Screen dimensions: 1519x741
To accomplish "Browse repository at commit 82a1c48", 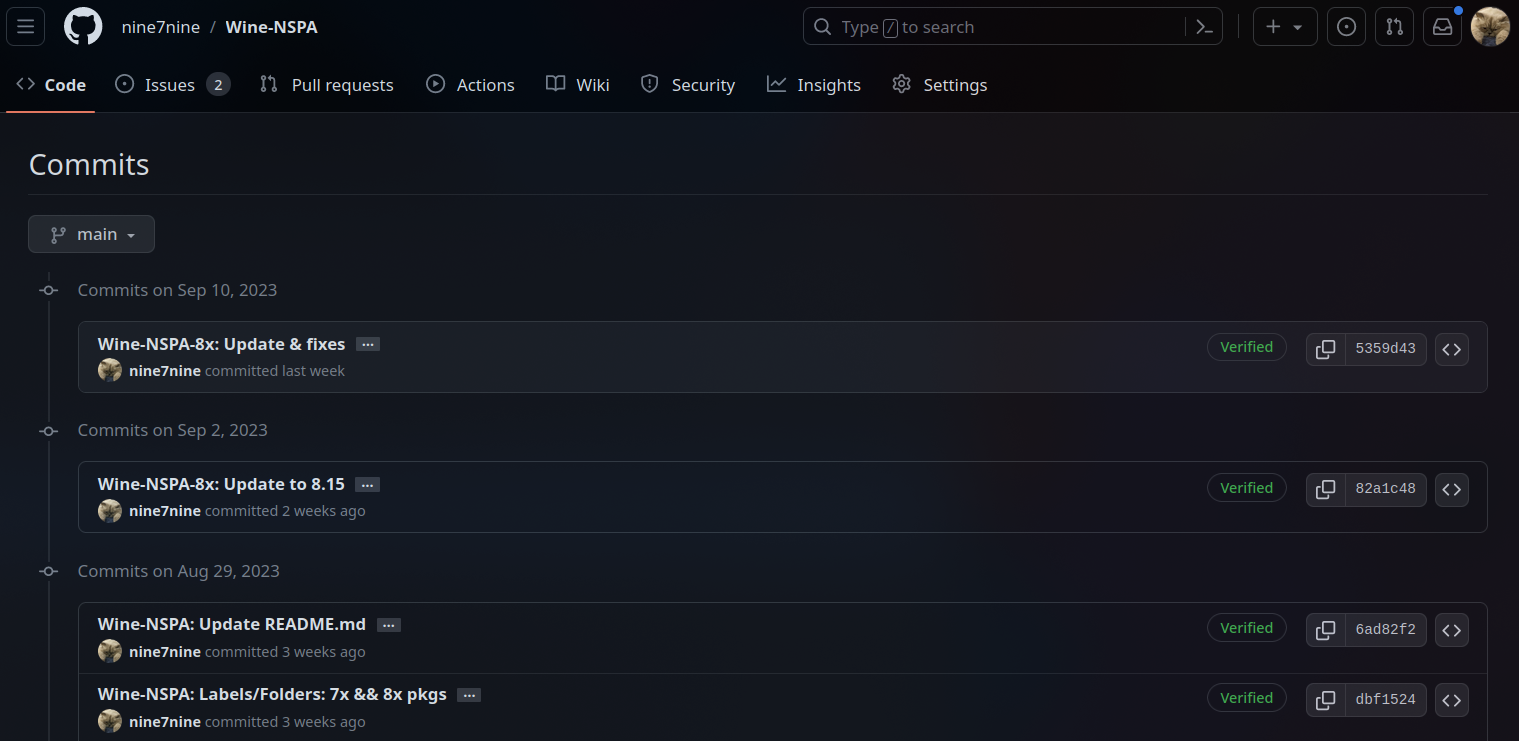I will click(x=1452, y=489).
